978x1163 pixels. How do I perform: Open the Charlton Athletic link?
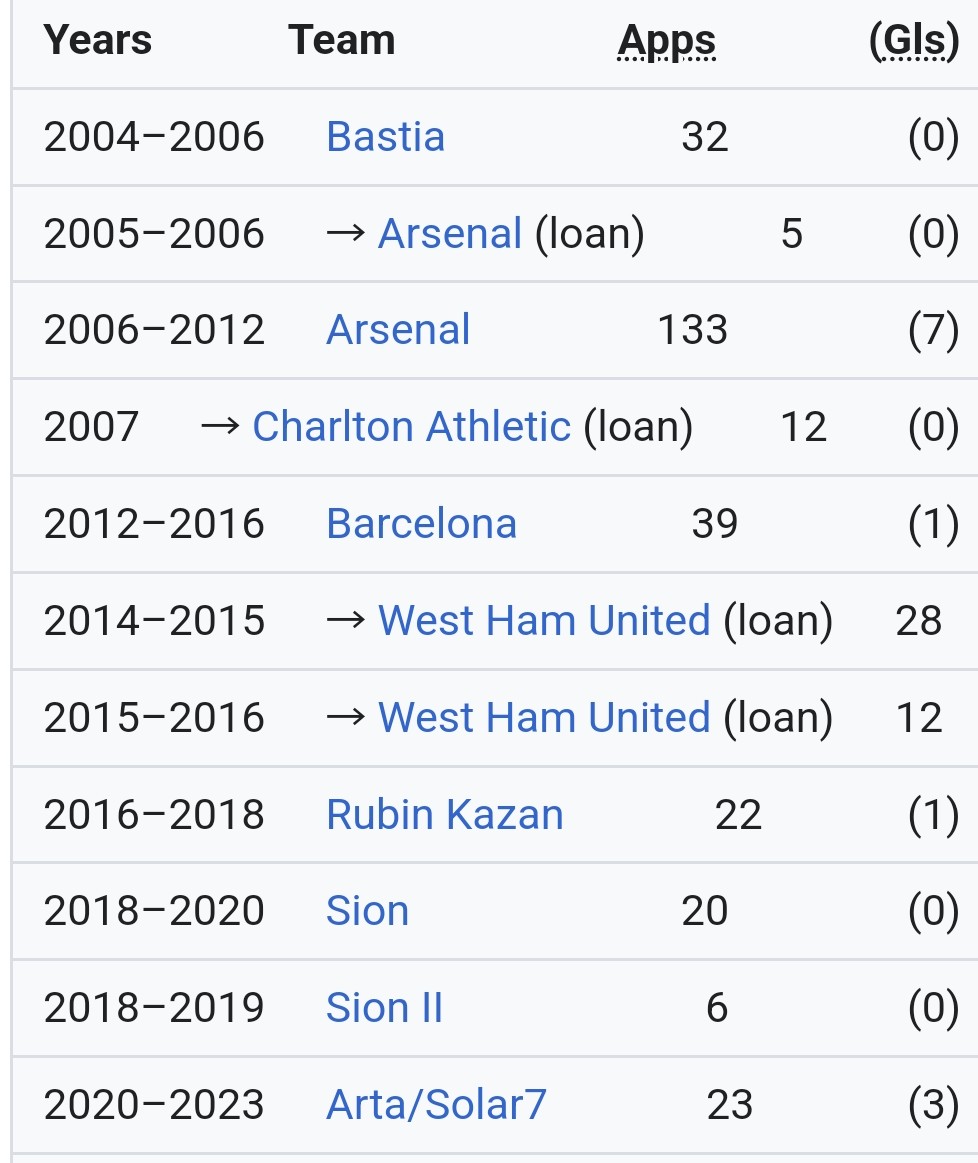tap(412, 426)
